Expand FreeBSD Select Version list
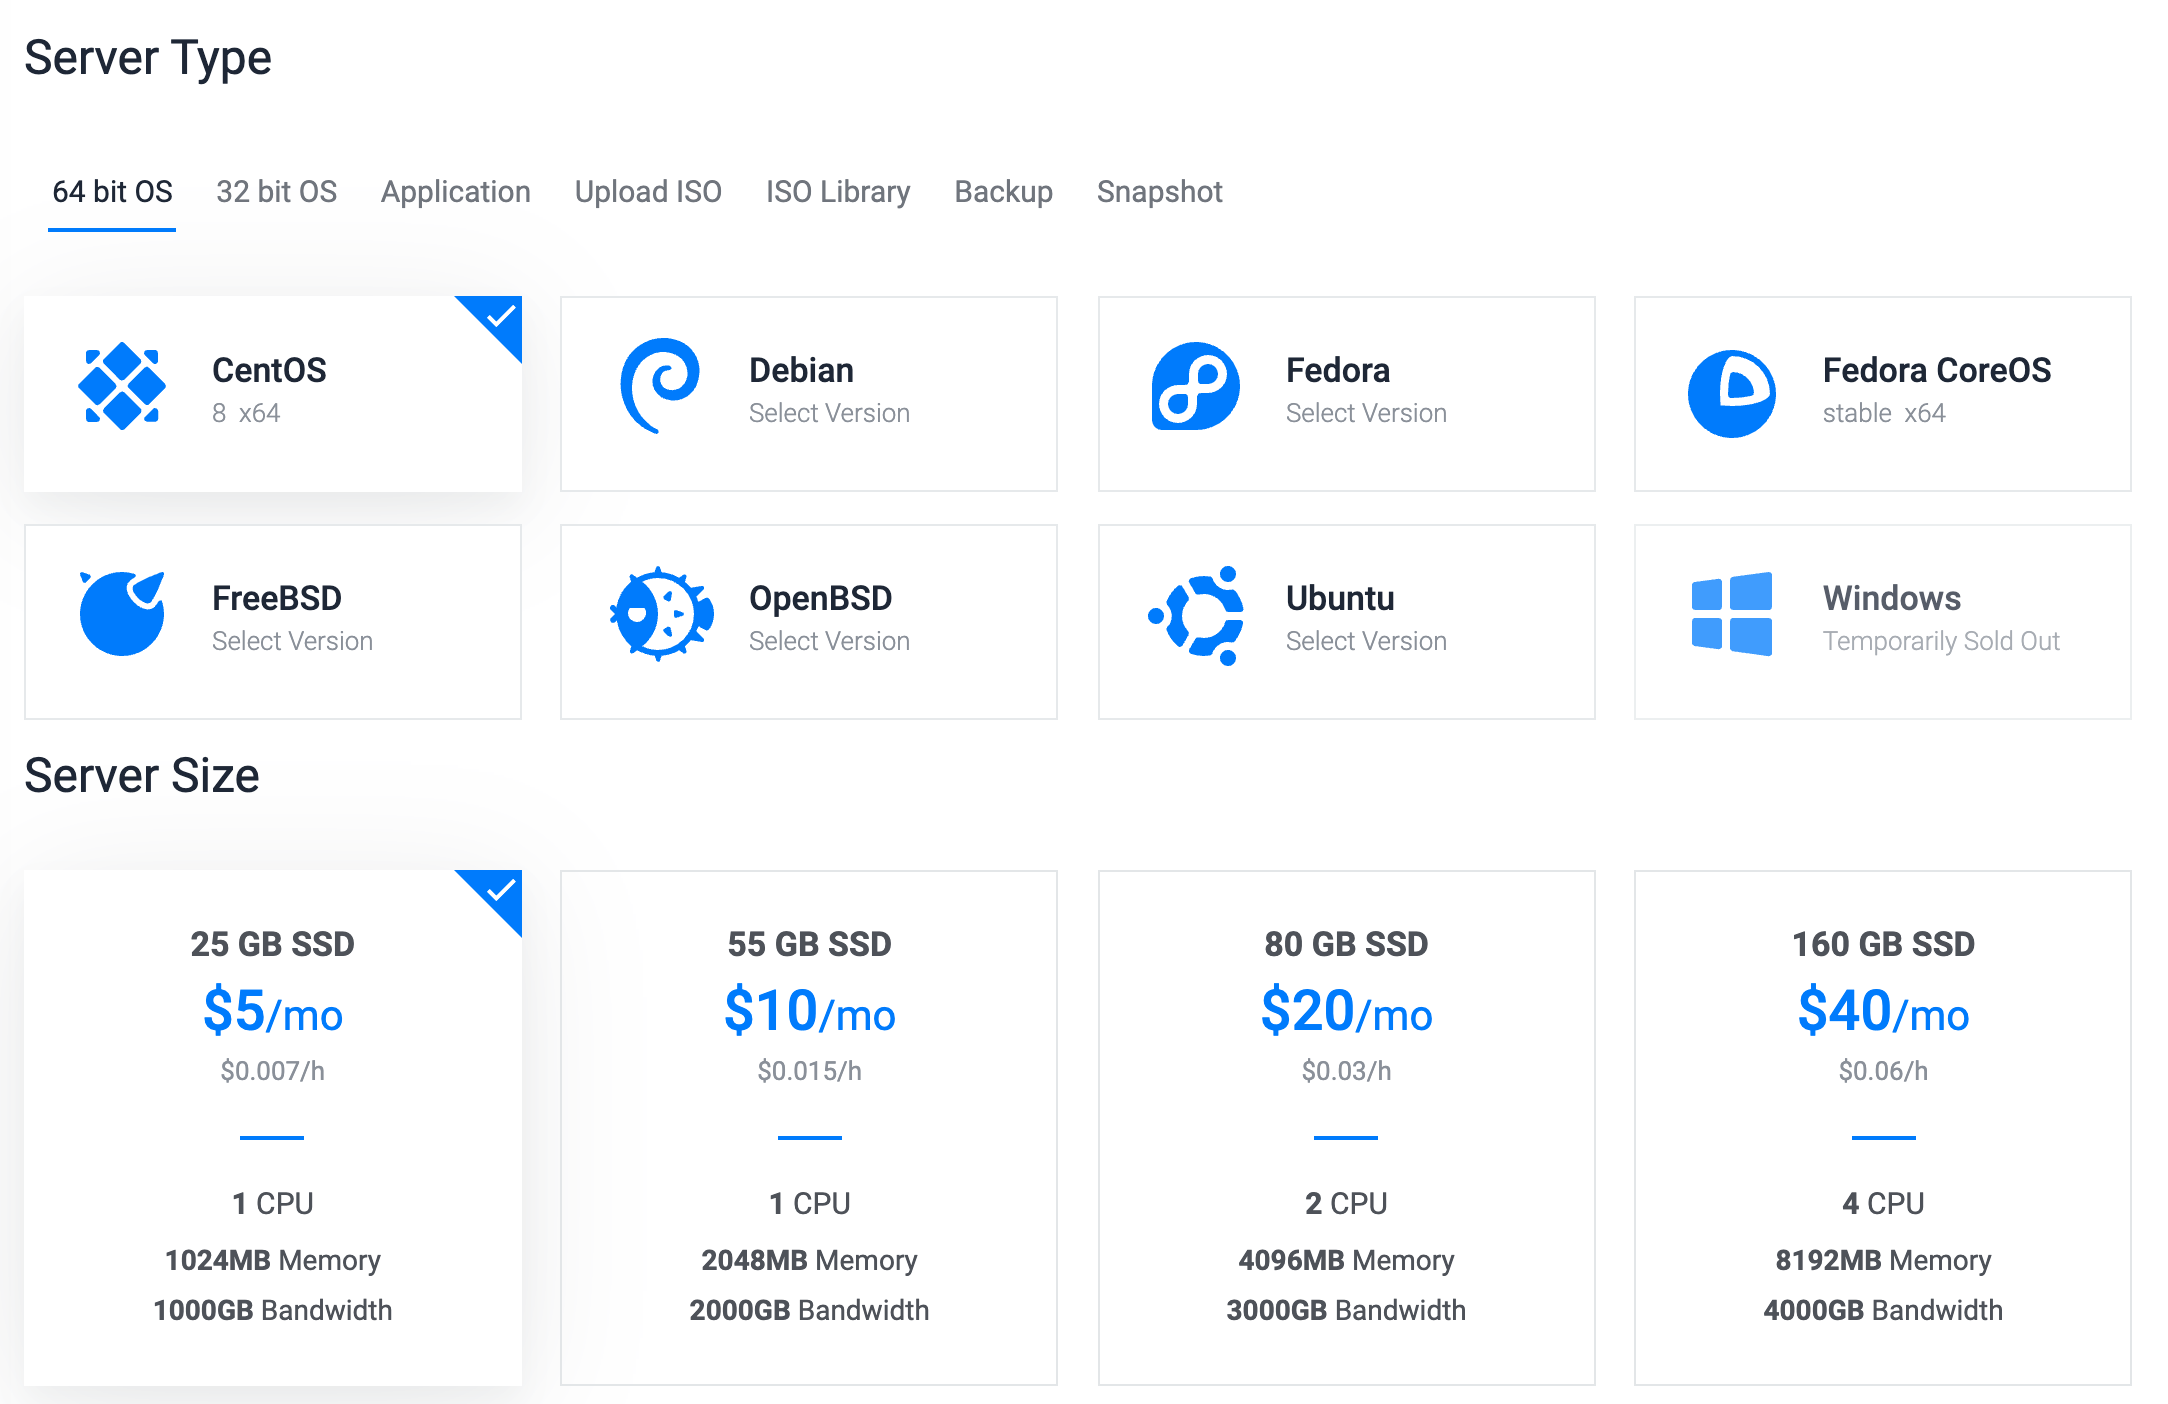The height and width of the screenshot is (1404, 2168). (x=292, y=641)
